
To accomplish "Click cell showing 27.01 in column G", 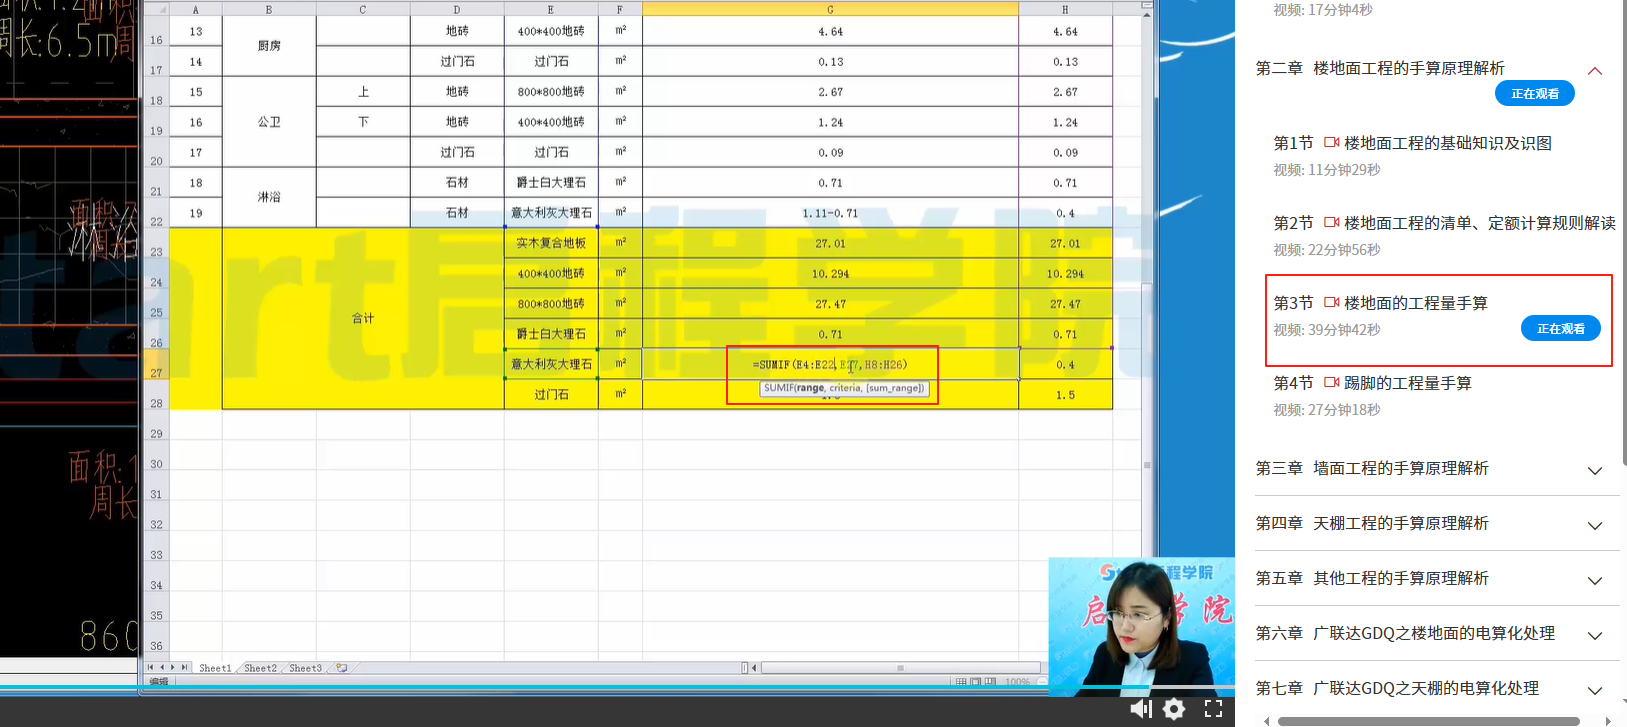I will (x=830, y=243).
